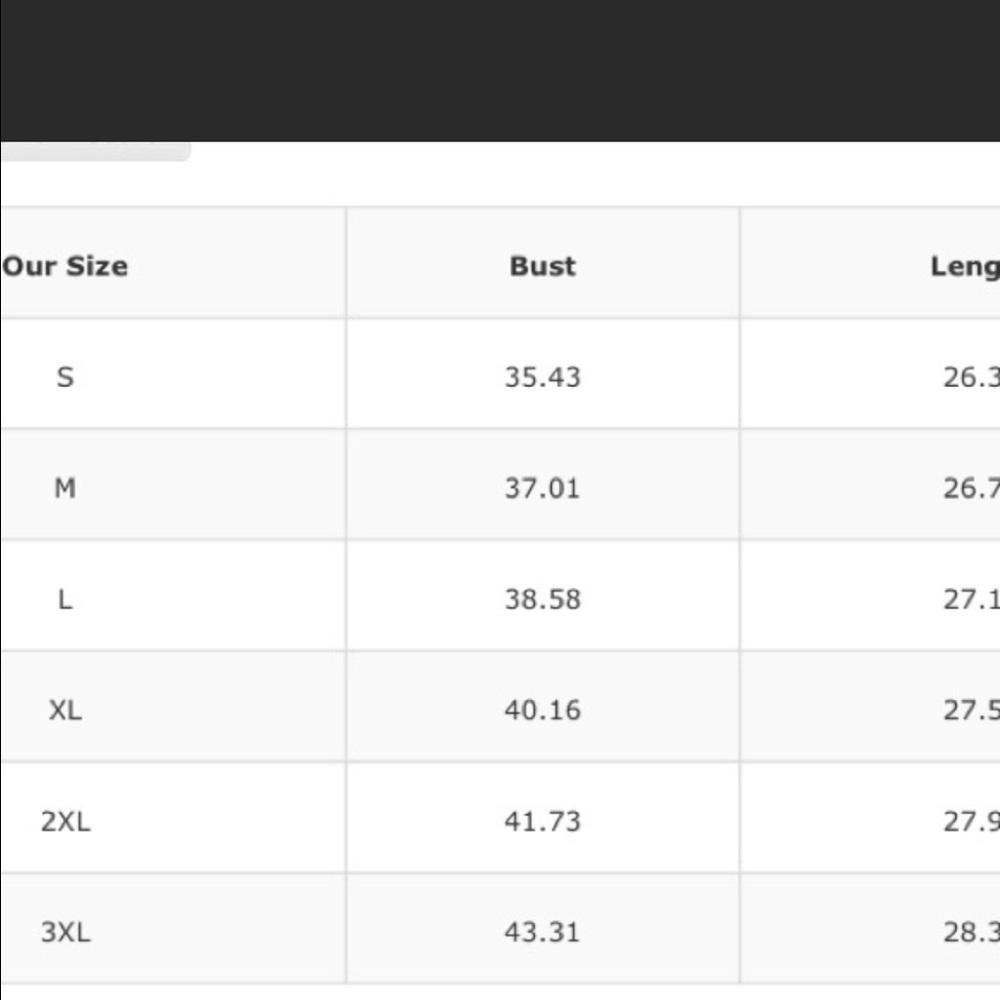Viewport: 1000px width, 1000px height.
Task: Click the 41.73 bust measurement
Action: coord(542,821)
